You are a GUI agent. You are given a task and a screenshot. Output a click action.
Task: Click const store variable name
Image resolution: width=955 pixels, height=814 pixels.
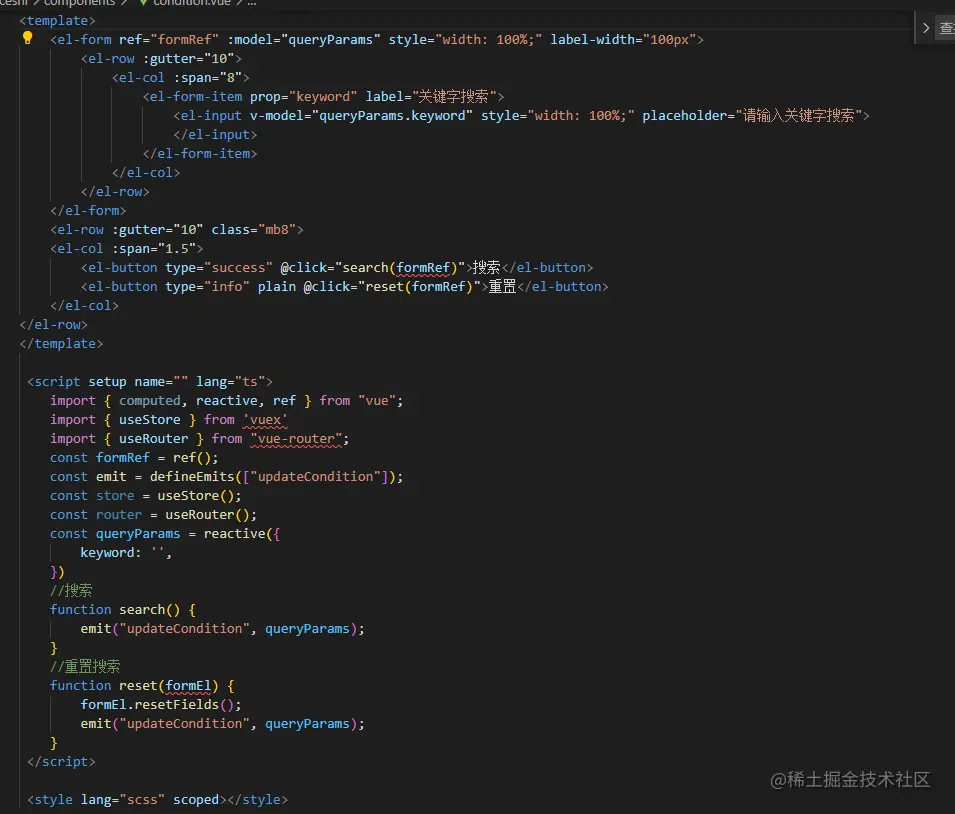click(x=115, y=496)
